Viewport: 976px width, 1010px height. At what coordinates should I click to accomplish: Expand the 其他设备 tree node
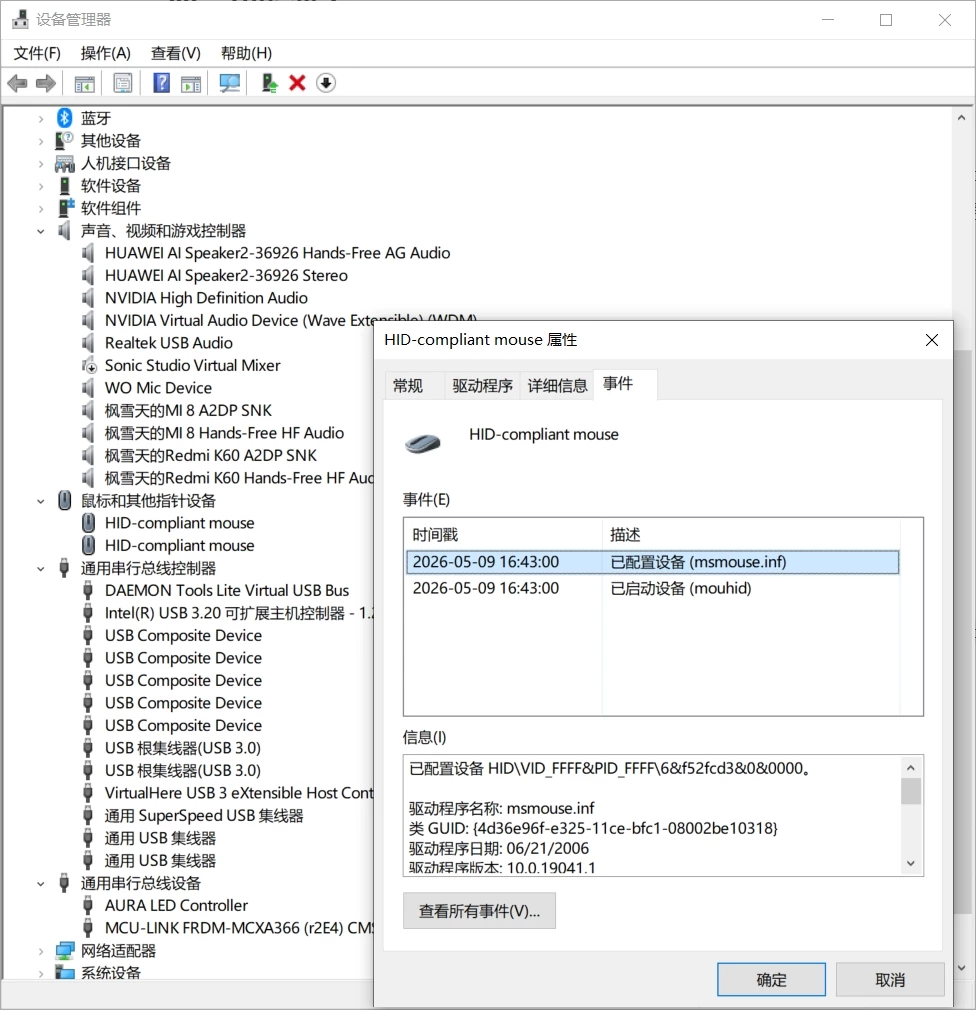[x=41, y=141]
